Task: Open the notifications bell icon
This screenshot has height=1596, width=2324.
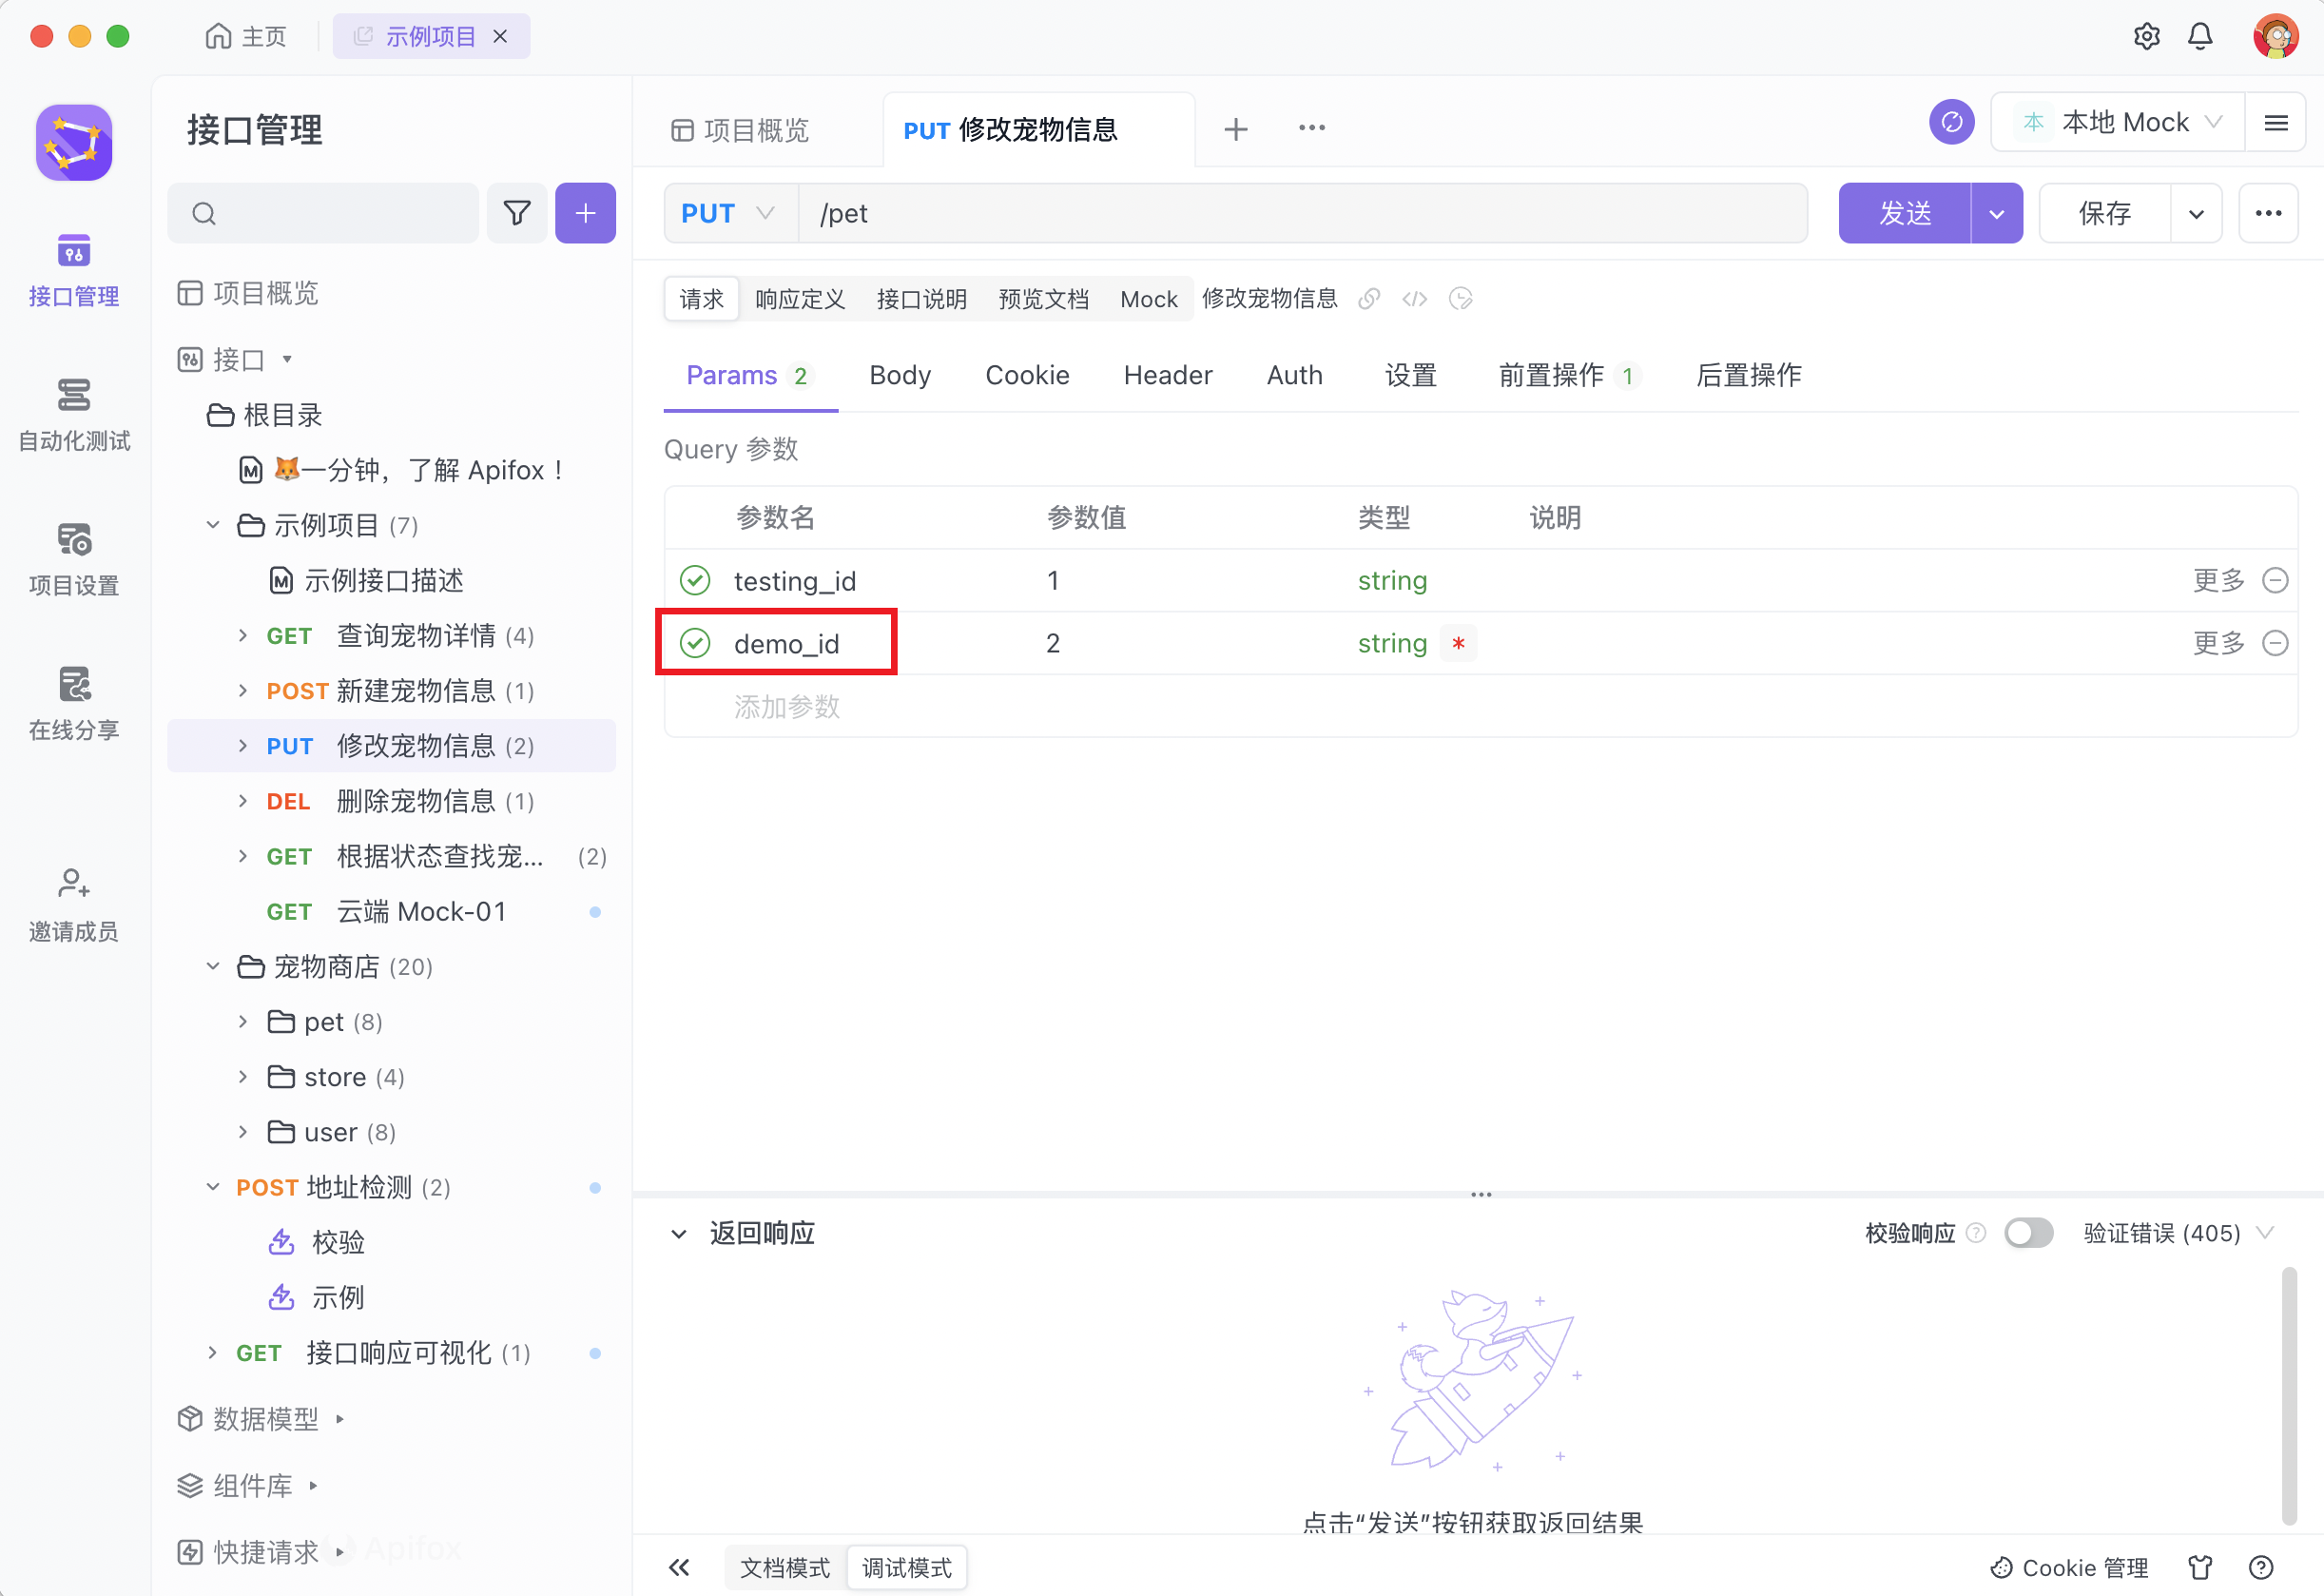Action: pos(2200,37)
